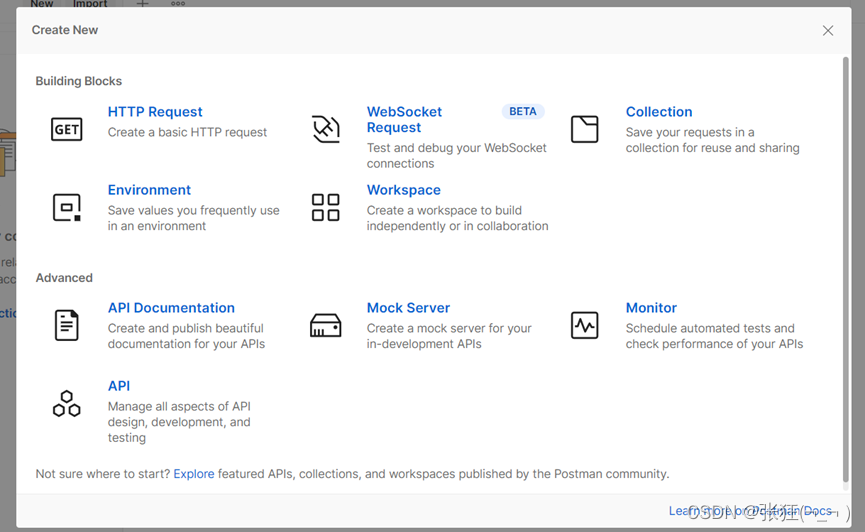Click the Monitor pulse icon
Image resolution: width=865 pixels, height=532 pixels.
pos(584,325)
